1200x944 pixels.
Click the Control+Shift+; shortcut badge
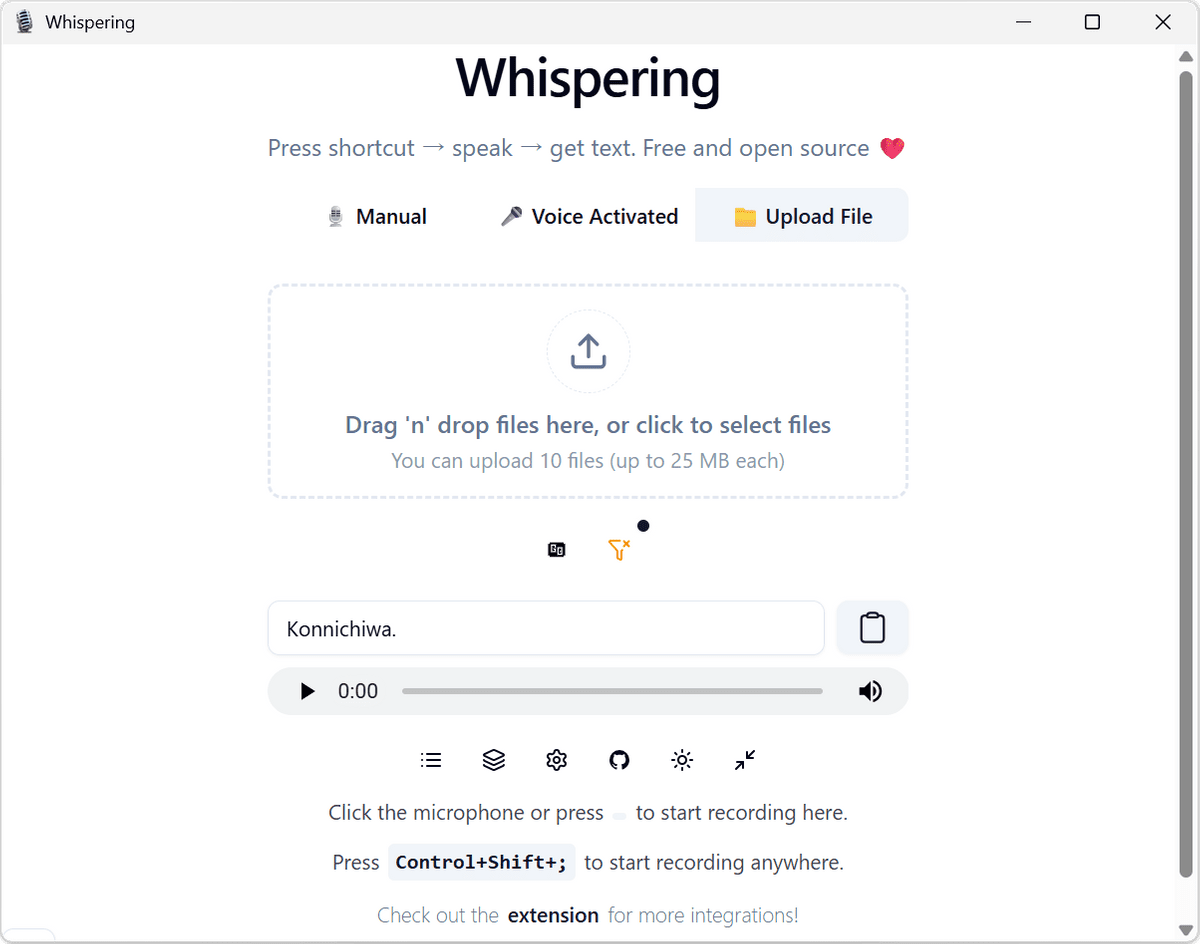tap(481, 862)
